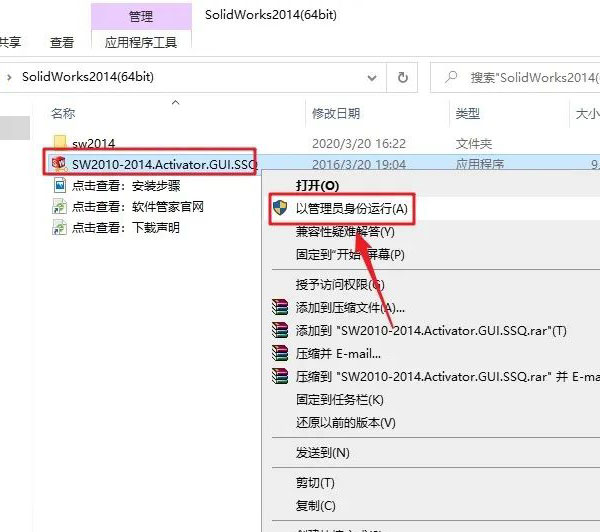Click the breadcrumb chevron before SolidWorks2014(64bit)
The height and width of the screenshot is (532, 600).
(x=9, y=77)
